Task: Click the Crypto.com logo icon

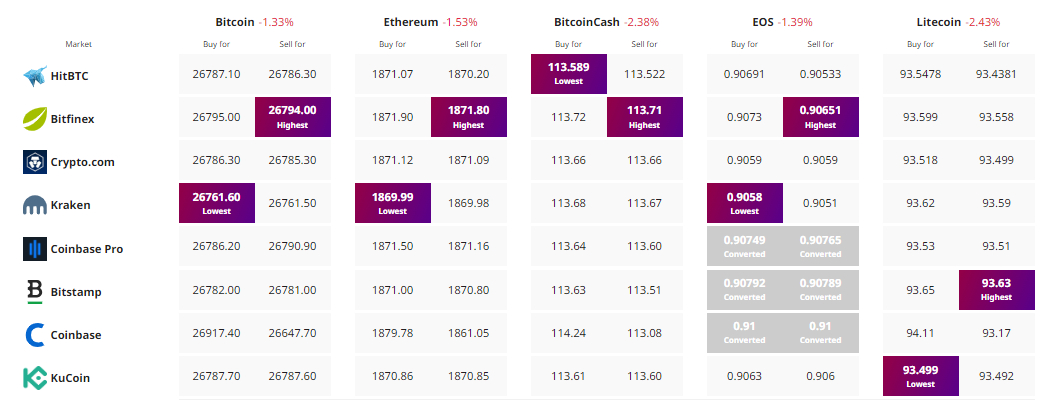Action: tap(35, 161)
